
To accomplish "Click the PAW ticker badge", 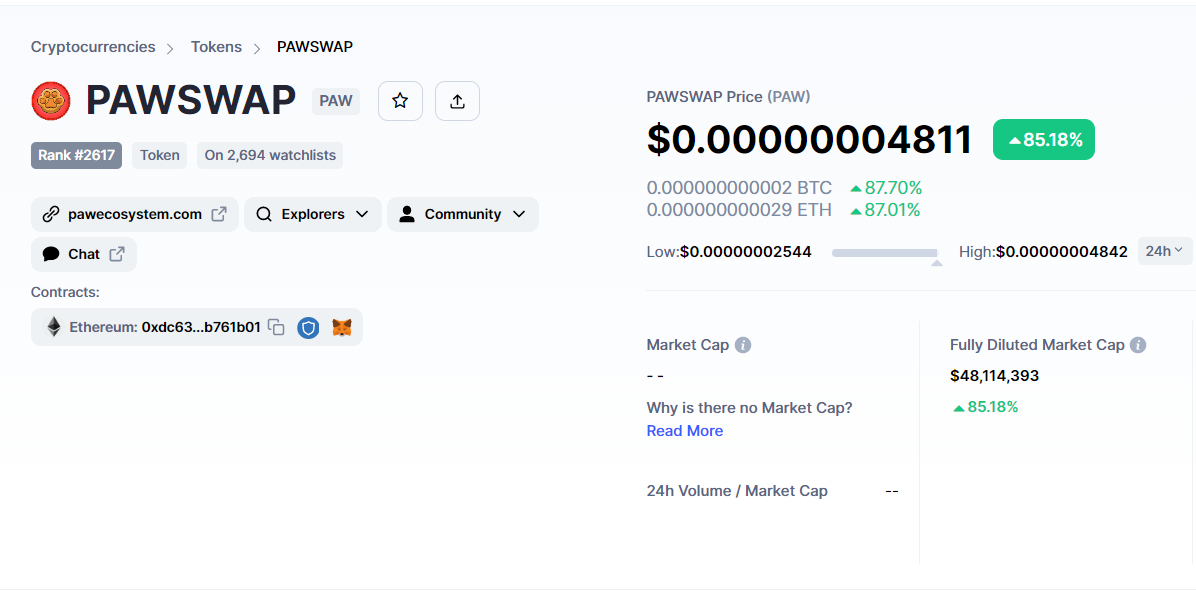I will (x=336, y=101).
